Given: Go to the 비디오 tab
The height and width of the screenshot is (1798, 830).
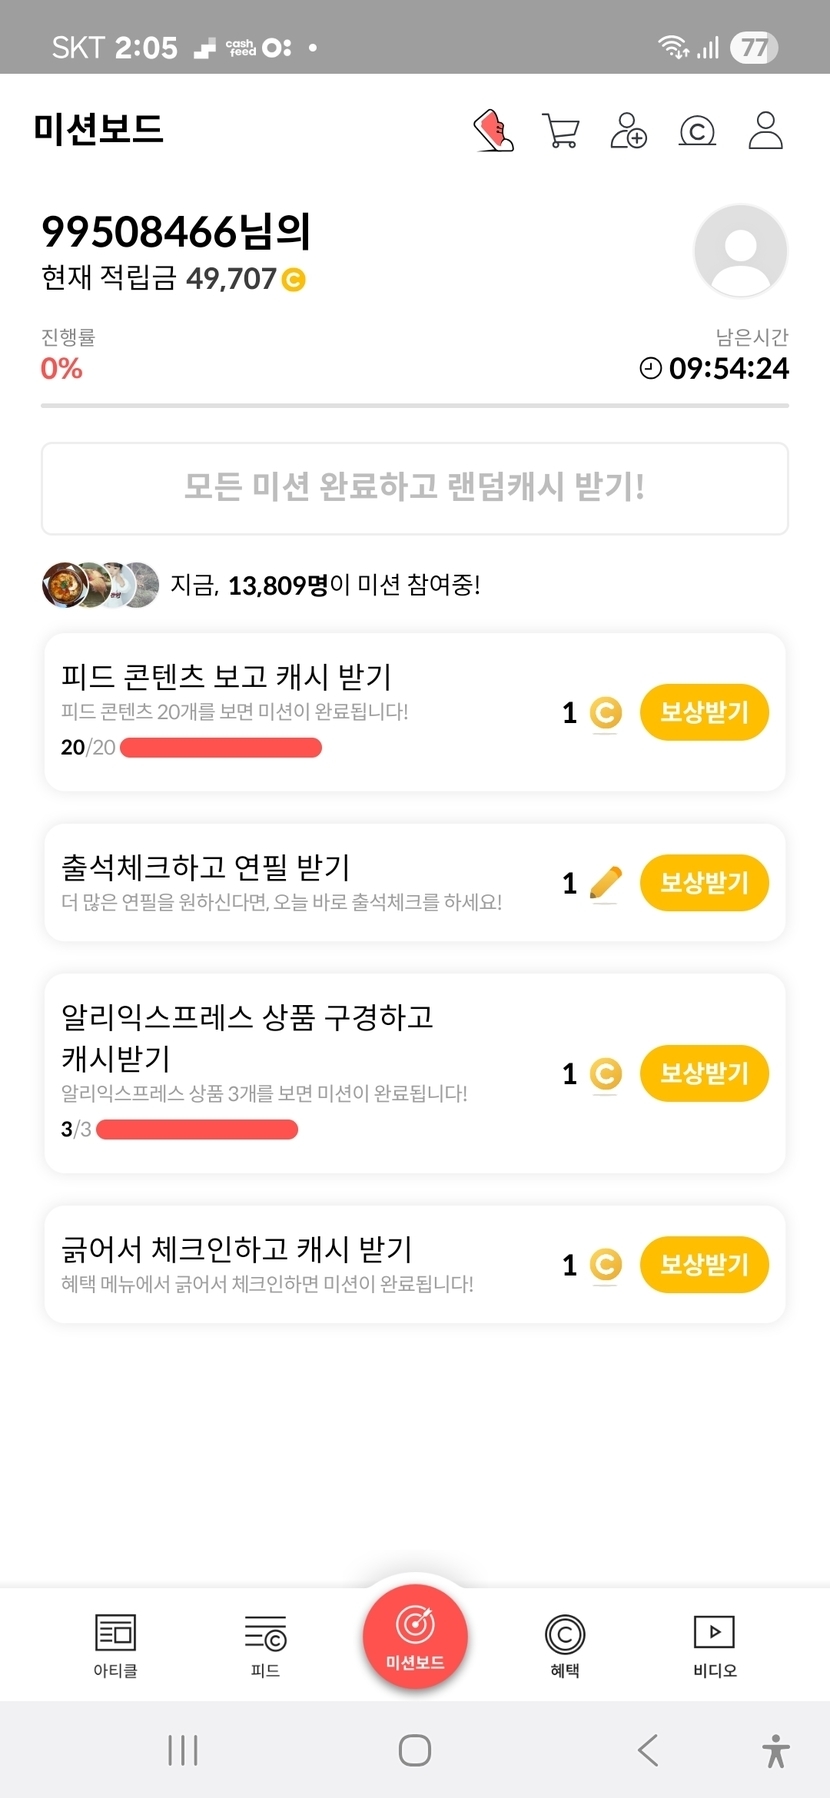Looking at the screenshot, I should pyautogui.click(x=714, y=1645).
